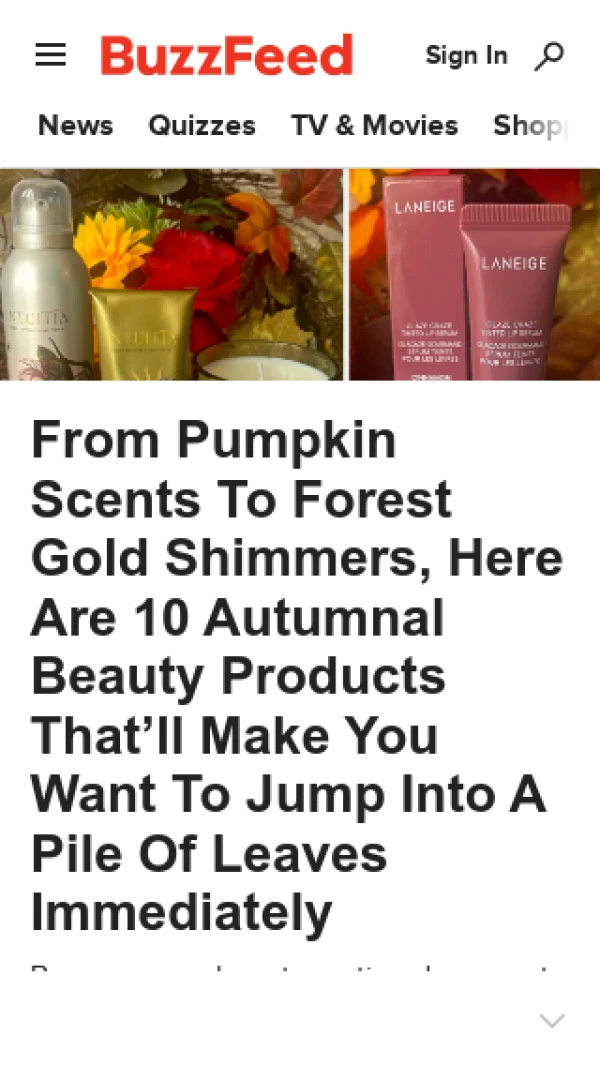View the gold beauty products photo
Image resolution: width=600 pixels, height=1065 pixels.
pyautogui.click(x=171, y=274)
